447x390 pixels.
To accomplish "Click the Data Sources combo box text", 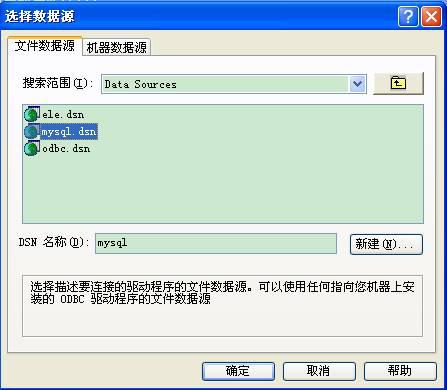I will point(140,84).
